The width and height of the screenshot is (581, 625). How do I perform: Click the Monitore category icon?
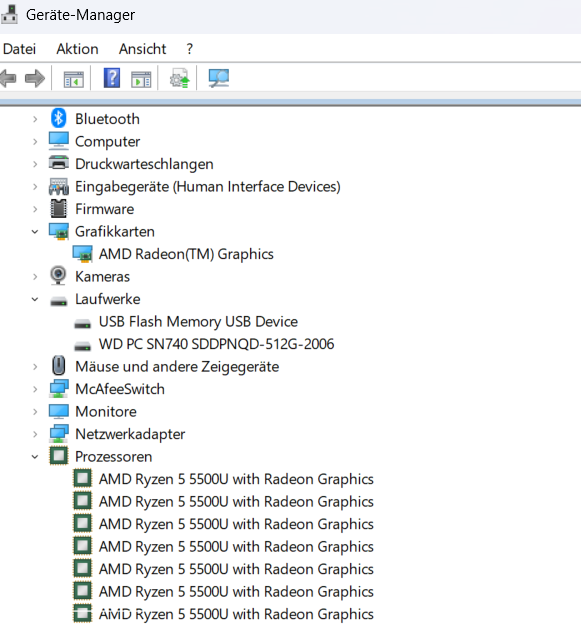pyautogui.click(x=59, y=411)
